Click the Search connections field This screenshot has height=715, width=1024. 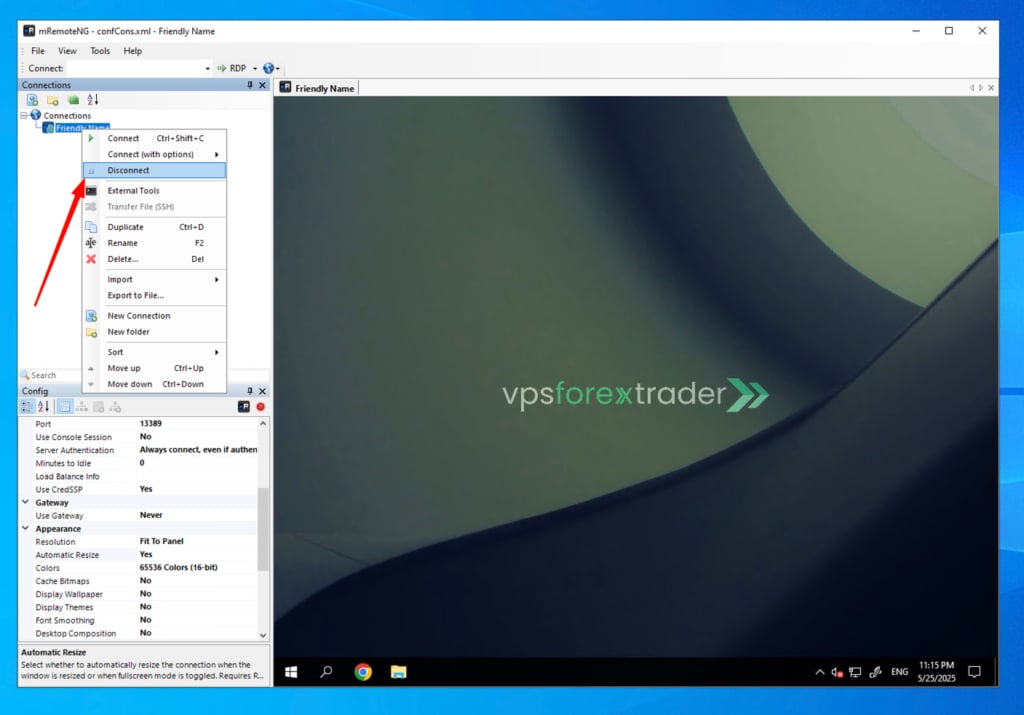(51, 375)
